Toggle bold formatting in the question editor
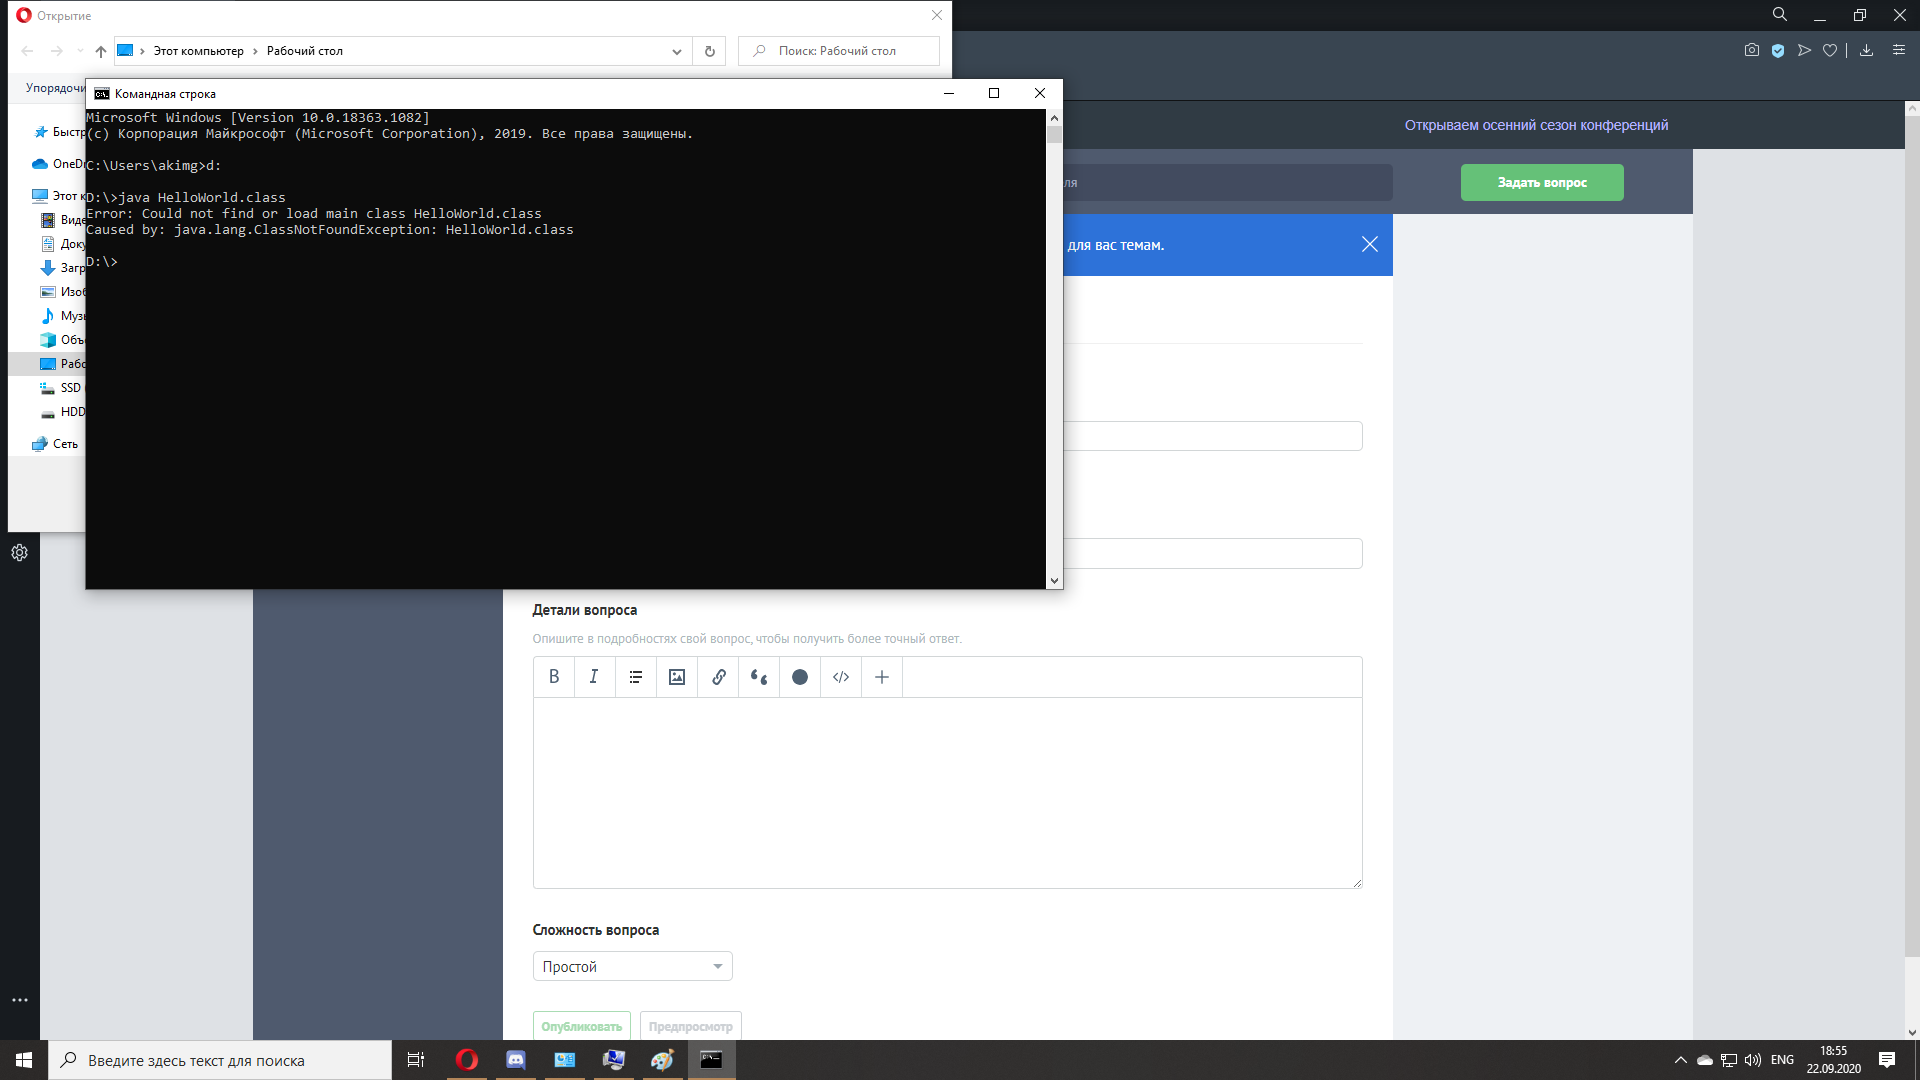The height and width of the screenshot is (1080, 1920). (x=554, y=677)
